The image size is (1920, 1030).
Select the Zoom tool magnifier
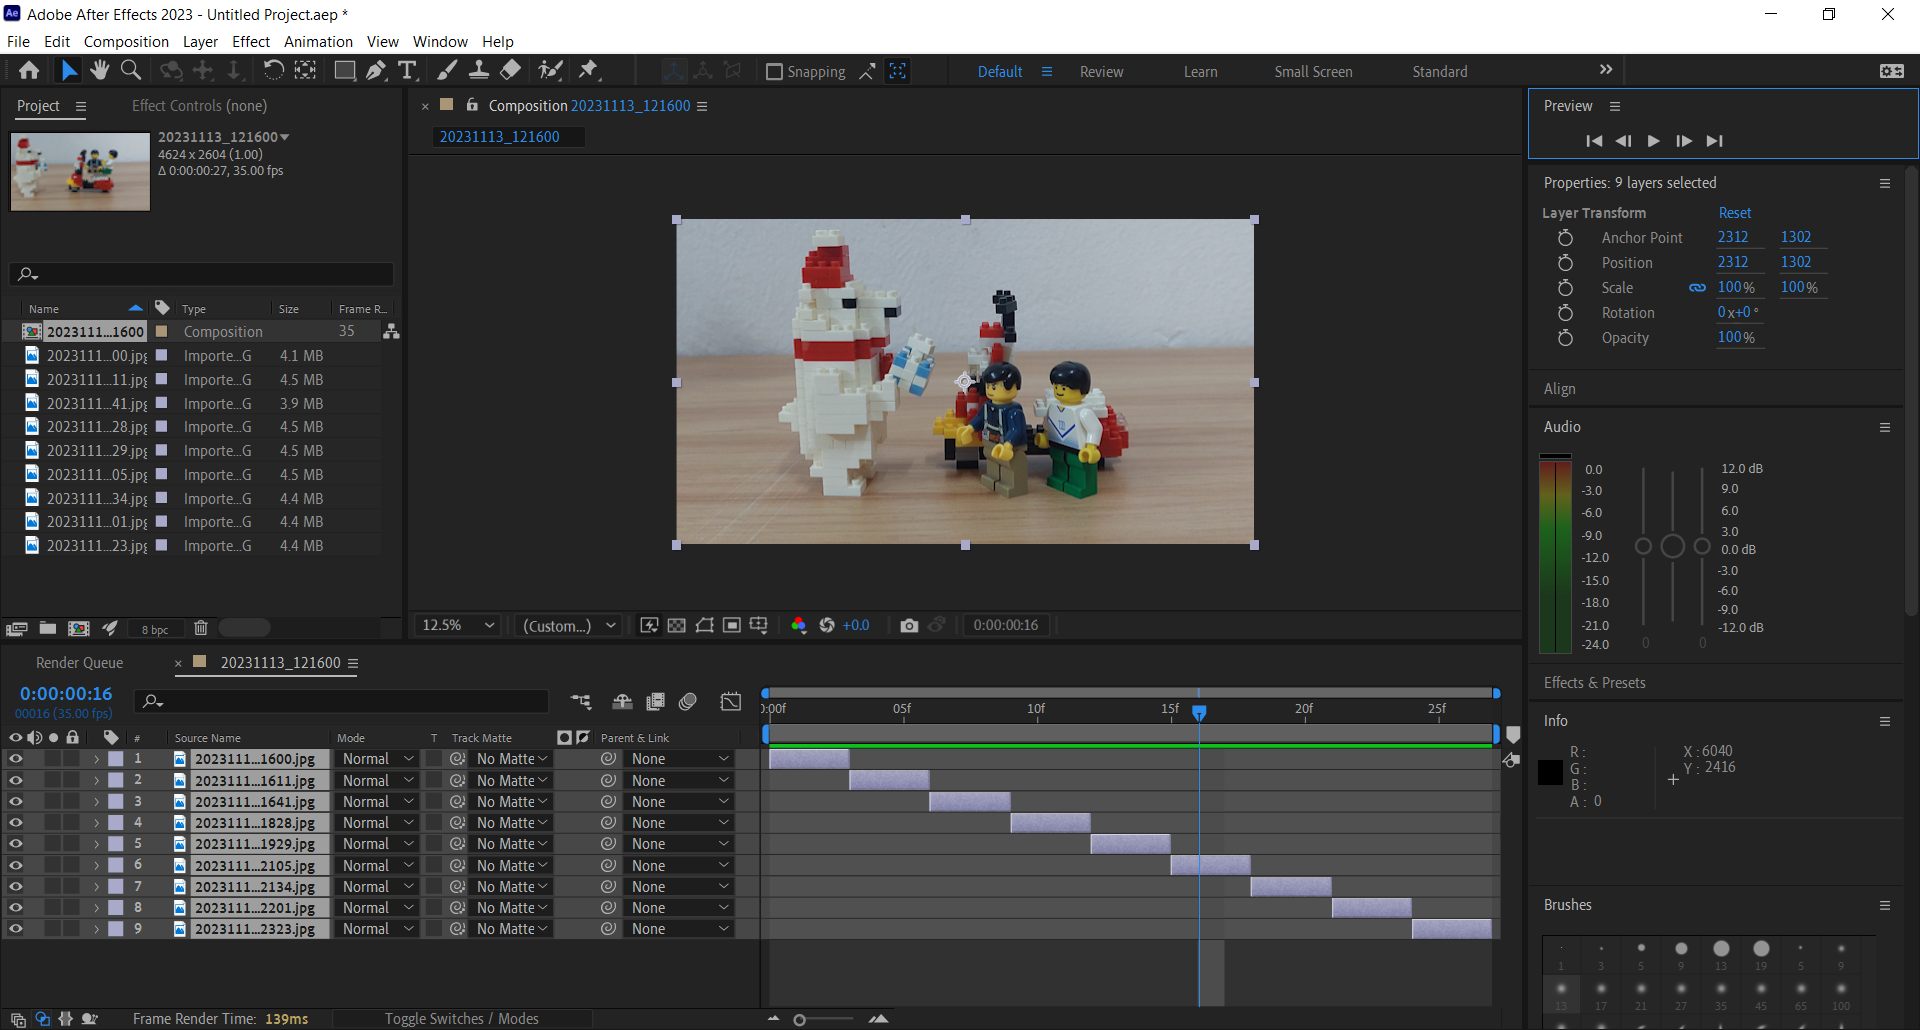point(130,70)
